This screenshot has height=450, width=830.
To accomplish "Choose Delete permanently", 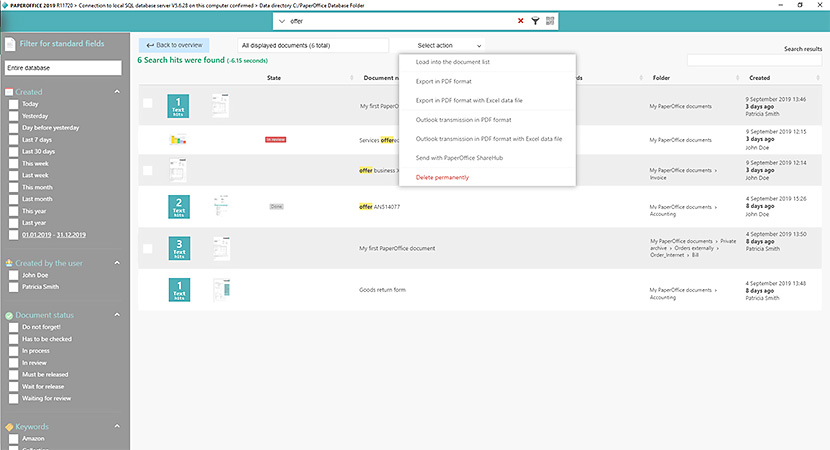I will [x=442, y=177].
